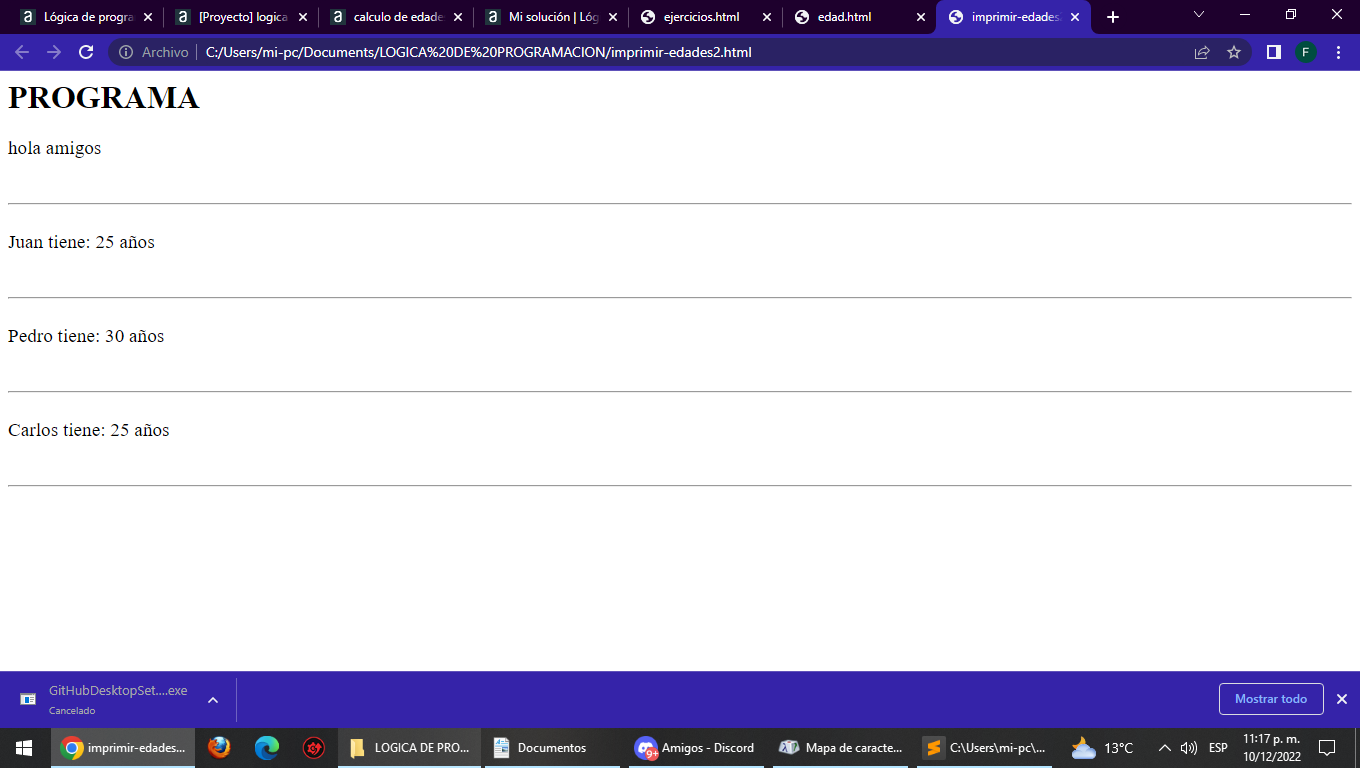Click 'Mostrar todo' downloads button
This screenshot has width=1360, height=768.
[1271, 699]
